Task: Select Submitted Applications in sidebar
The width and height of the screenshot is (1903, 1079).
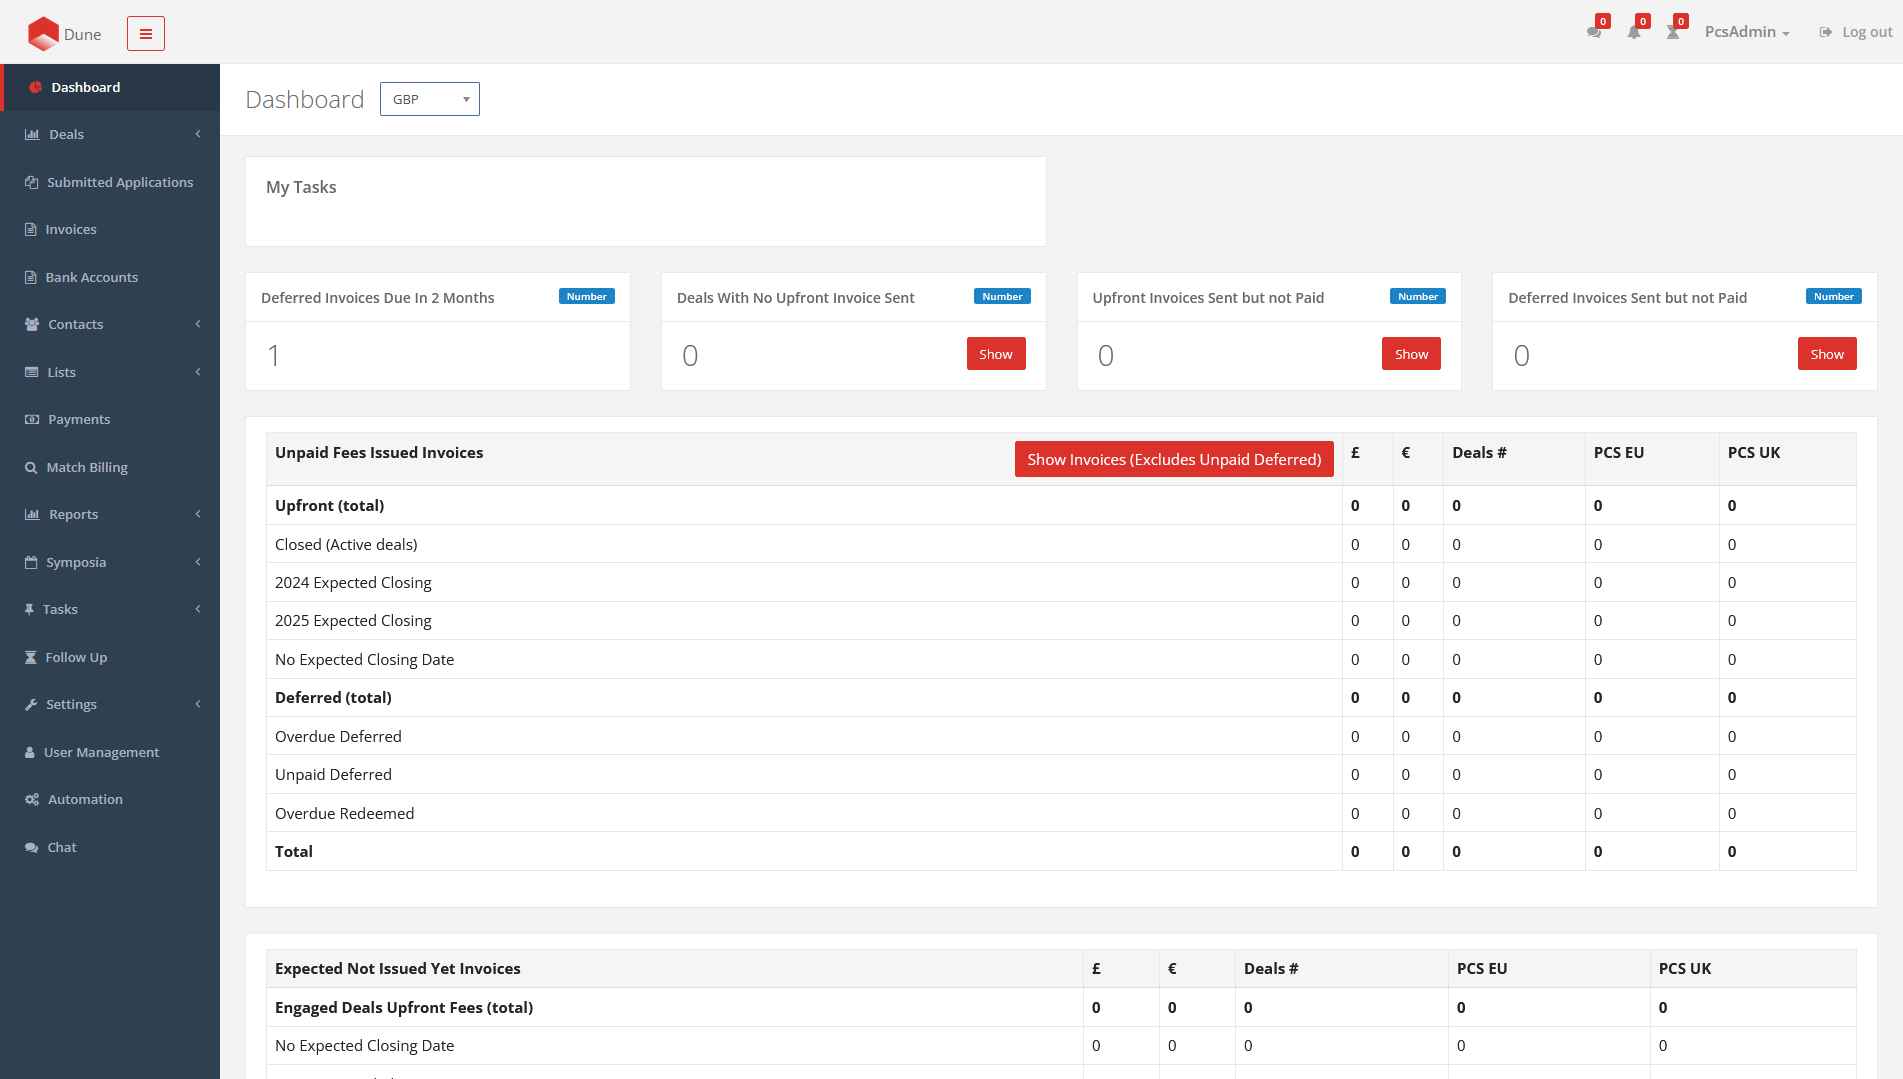Action: (x=119, y=182)
